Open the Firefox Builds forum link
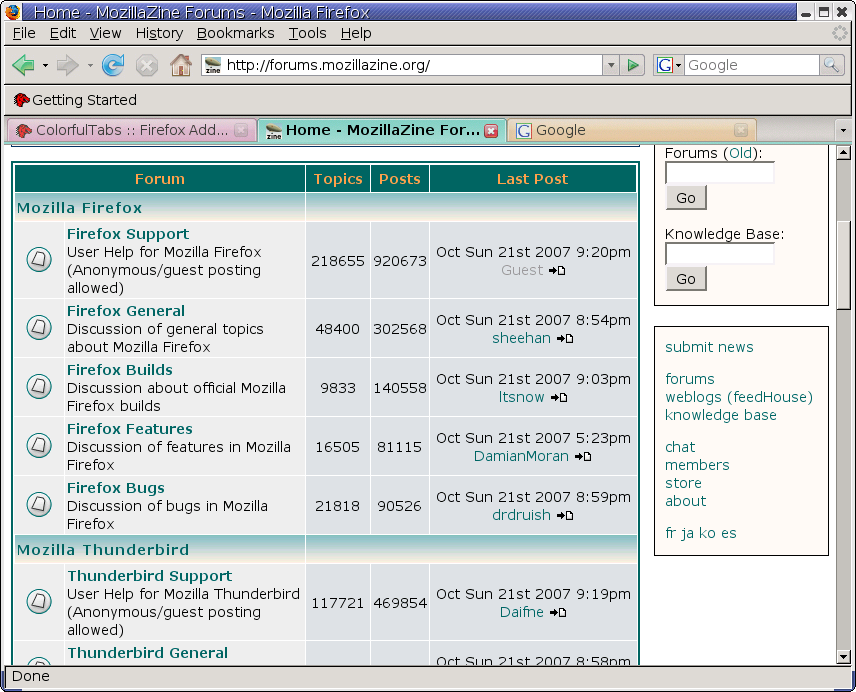The image size is (856, 692). pos(120,370)
